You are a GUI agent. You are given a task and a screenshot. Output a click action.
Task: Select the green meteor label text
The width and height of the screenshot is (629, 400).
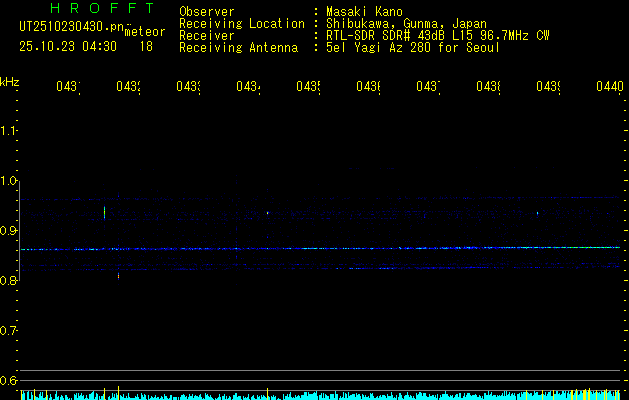pos(145,32)
